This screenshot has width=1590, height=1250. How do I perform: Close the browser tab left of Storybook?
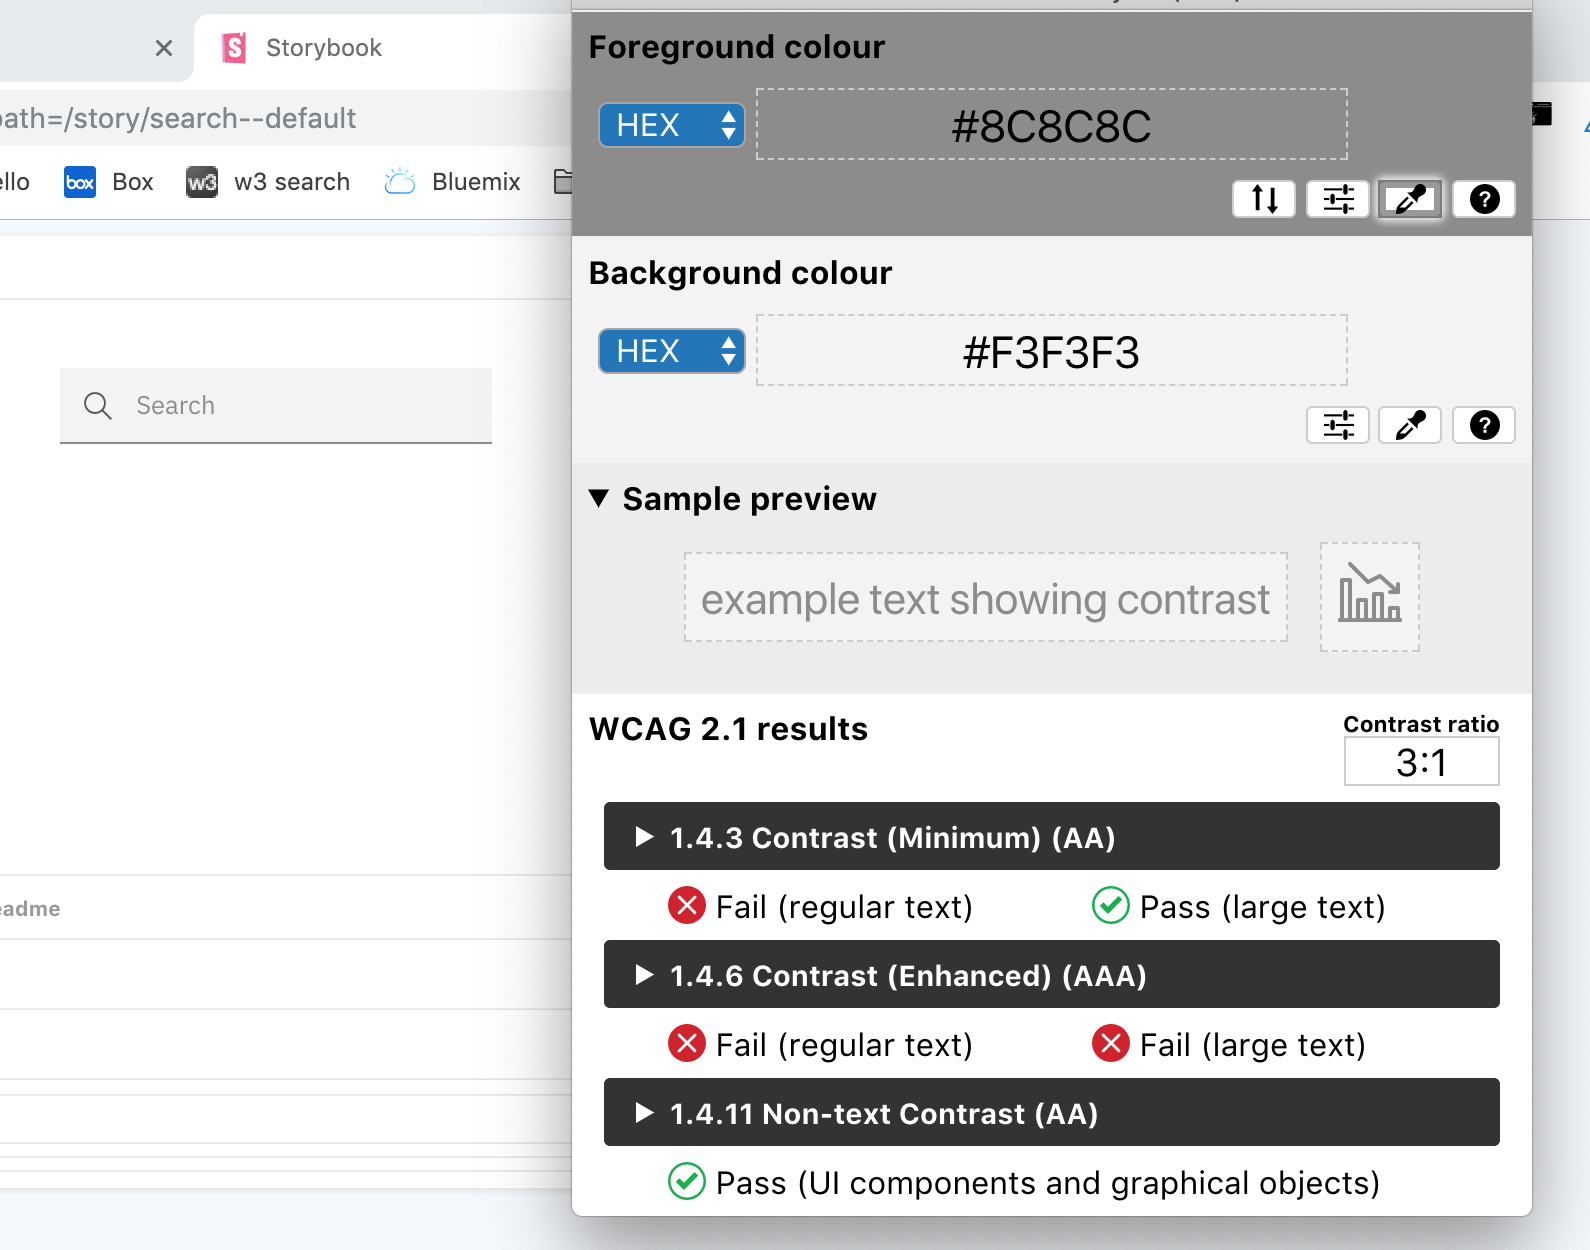pyautogui.click(x=164, y=48)
